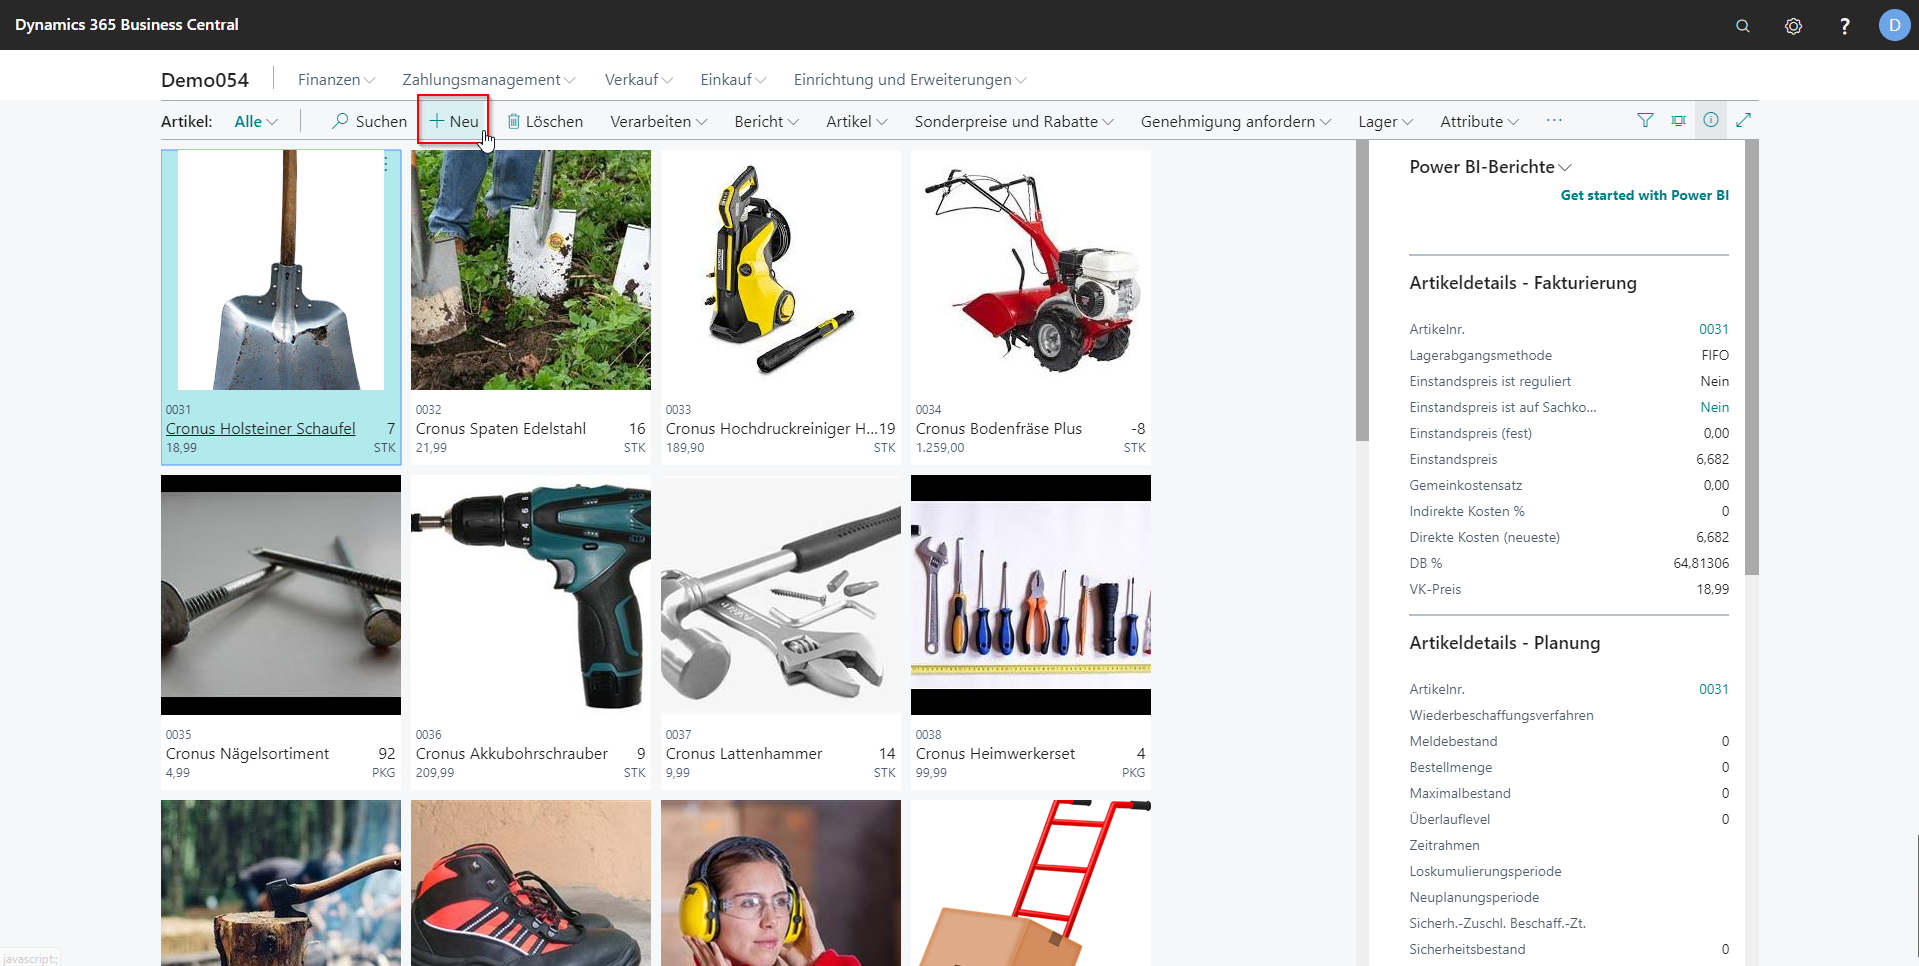Open the help question mark

(1845, 25)
